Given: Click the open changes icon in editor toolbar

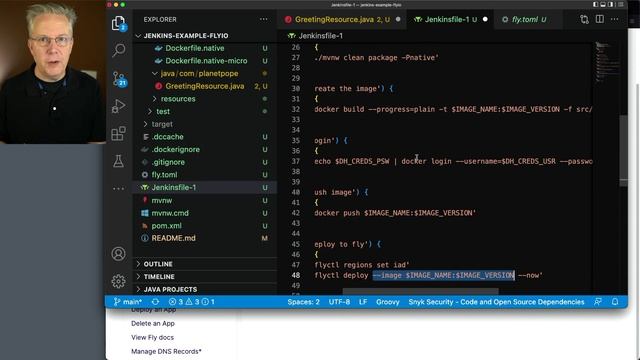Looking at the screenshot, I should coord(584,19).
